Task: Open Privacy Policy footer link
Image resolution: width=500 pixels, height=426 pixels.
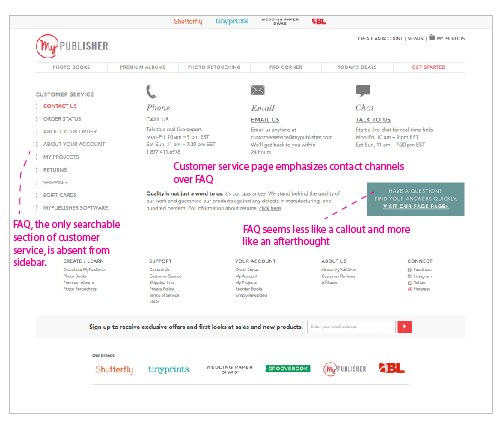Action: pyautogui.click(x=162, y=289)
